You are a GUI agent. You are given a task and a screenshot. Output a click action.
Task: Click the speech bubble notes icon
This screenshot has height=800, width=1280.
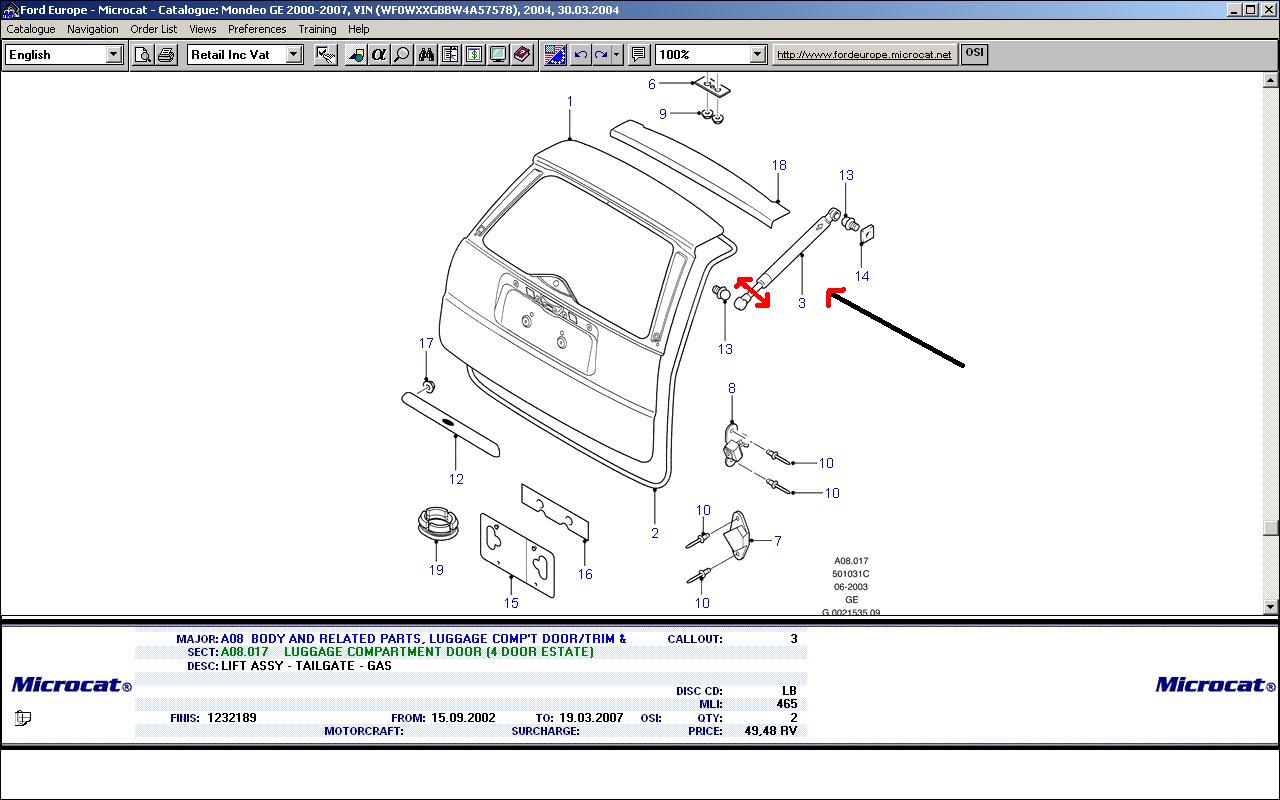pos(639,55)
